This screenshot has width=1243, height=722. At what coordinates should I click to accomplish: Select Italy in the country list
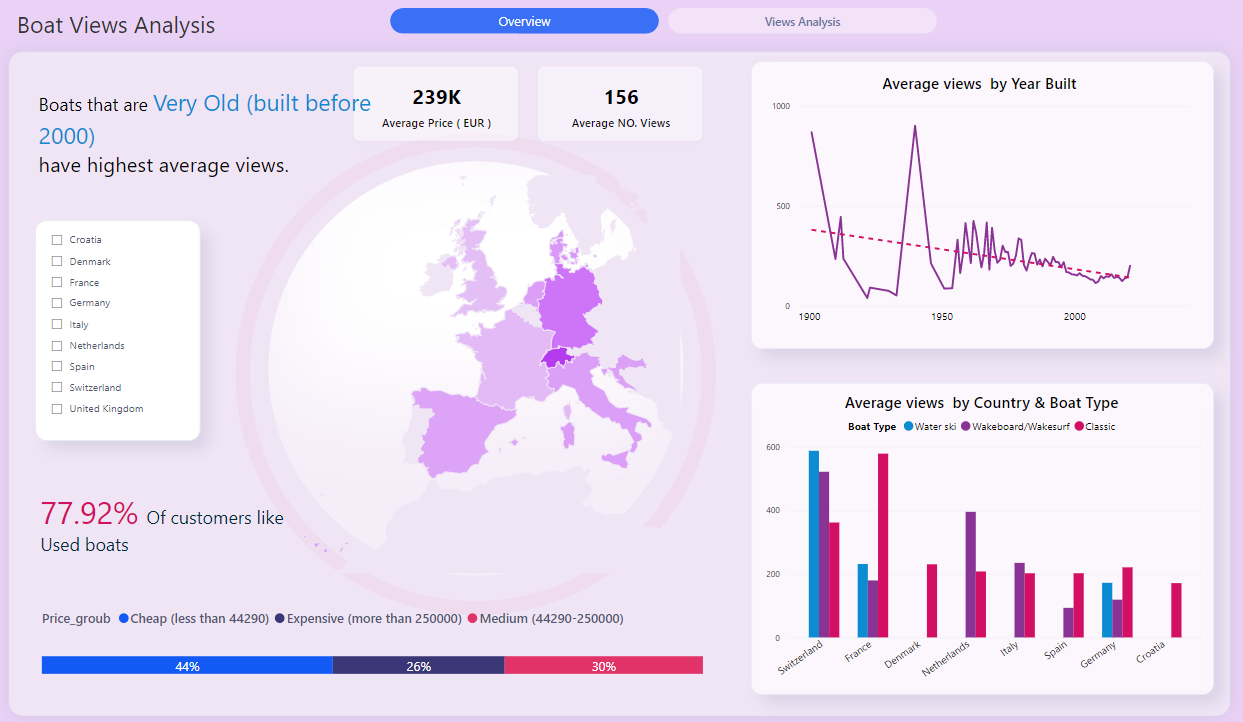(x=56, y=324)
